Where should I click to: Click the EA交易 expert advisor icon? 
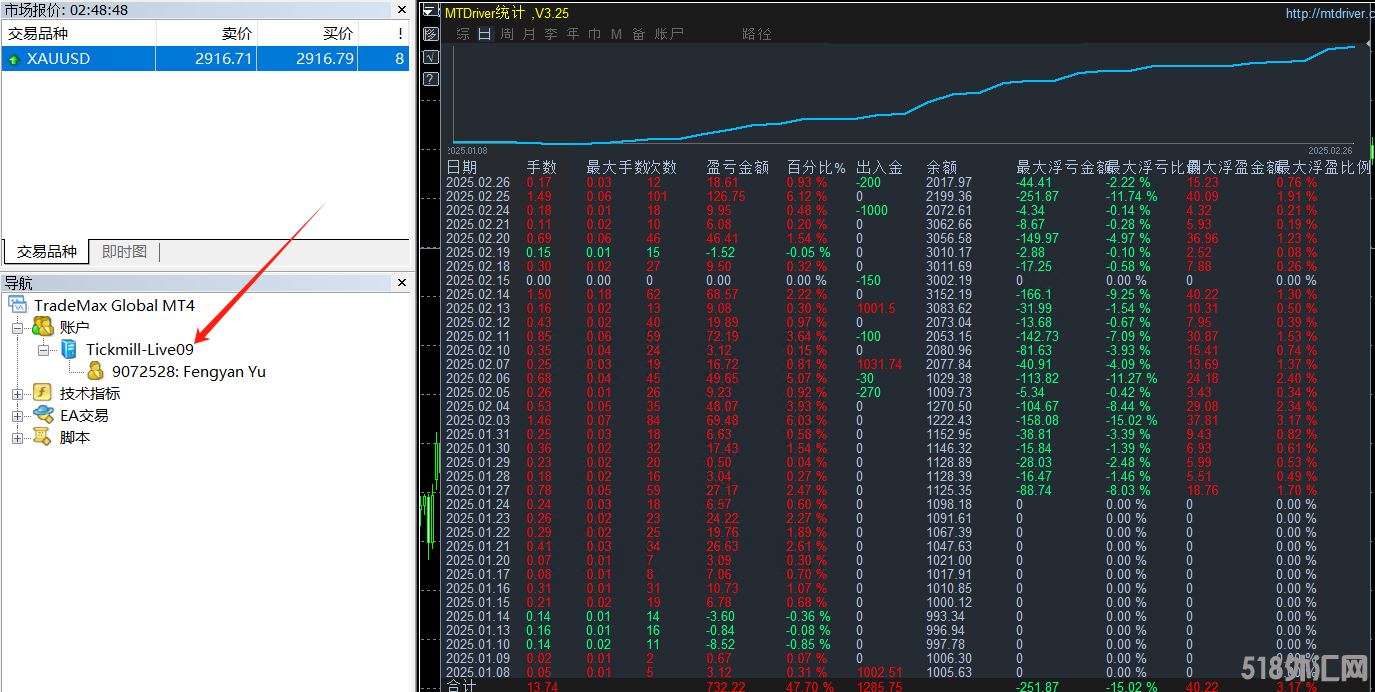pos(42,415)
